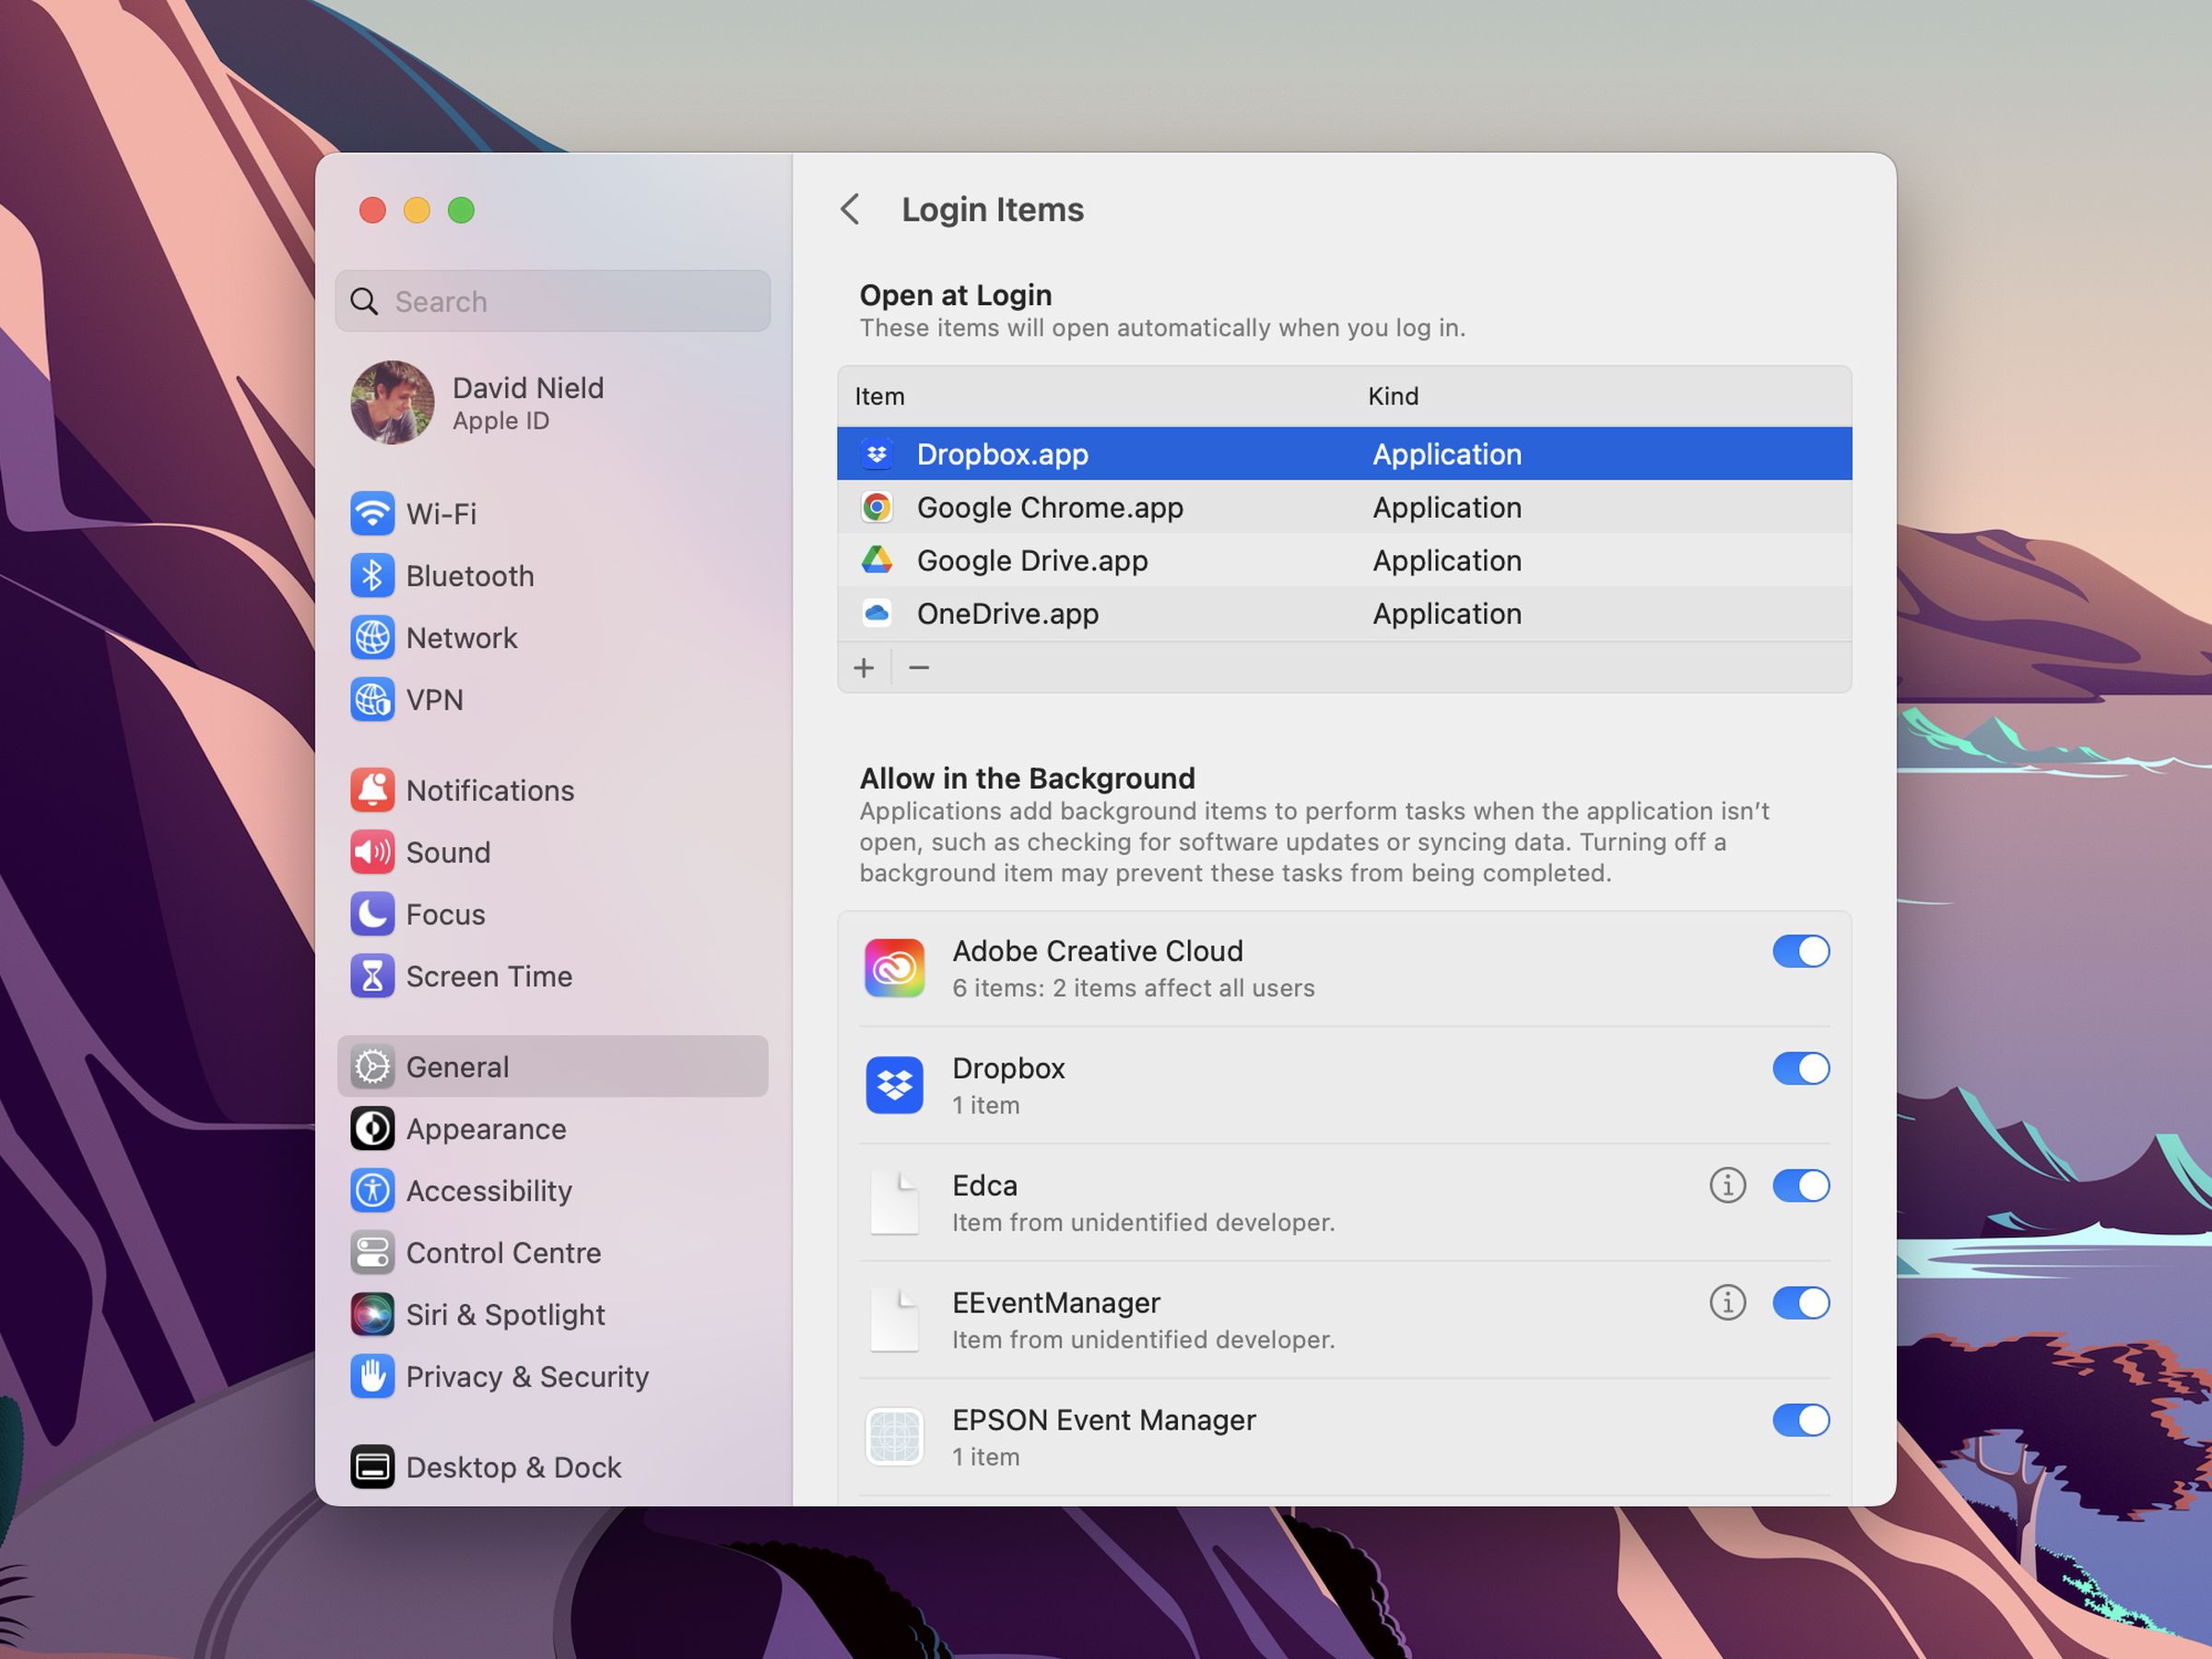The image size is (2212, 1659).
Task: Click the OneDrive.app icon
Action: (x=875, y=614)
